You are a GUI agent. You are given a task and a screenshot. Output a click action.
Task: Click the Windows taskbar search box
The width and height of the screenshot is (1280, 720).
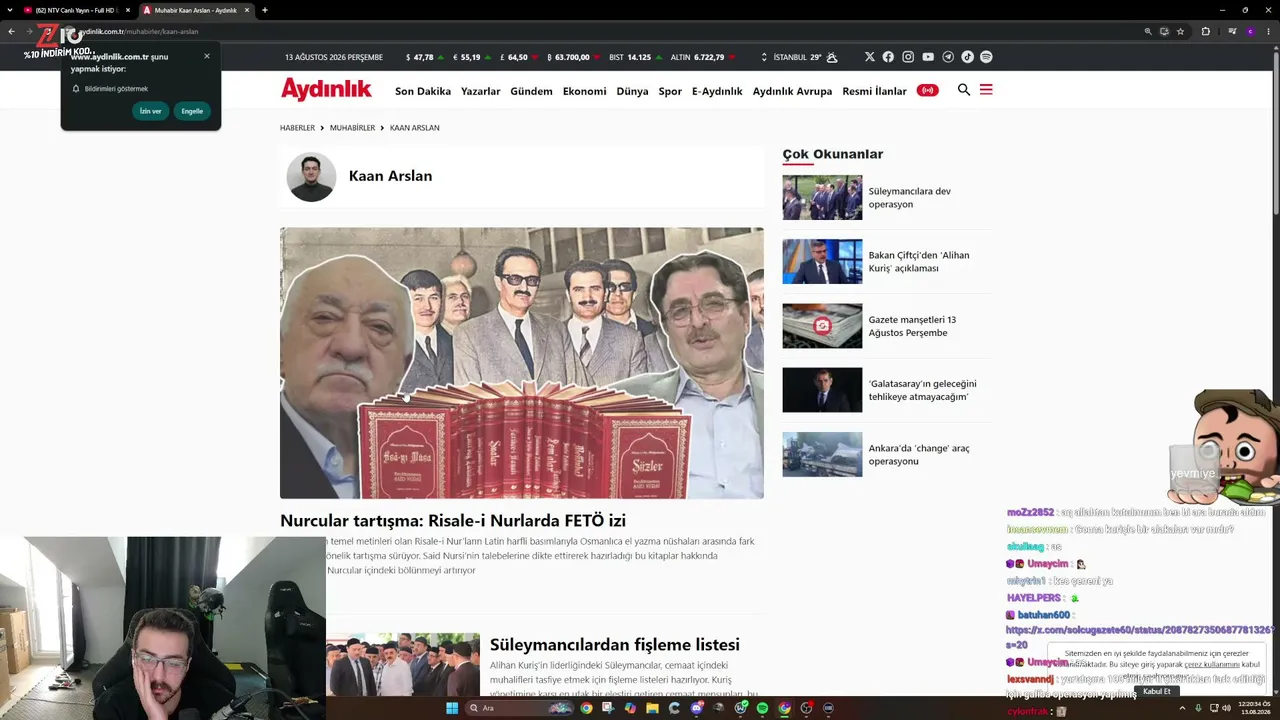point(520,708)
